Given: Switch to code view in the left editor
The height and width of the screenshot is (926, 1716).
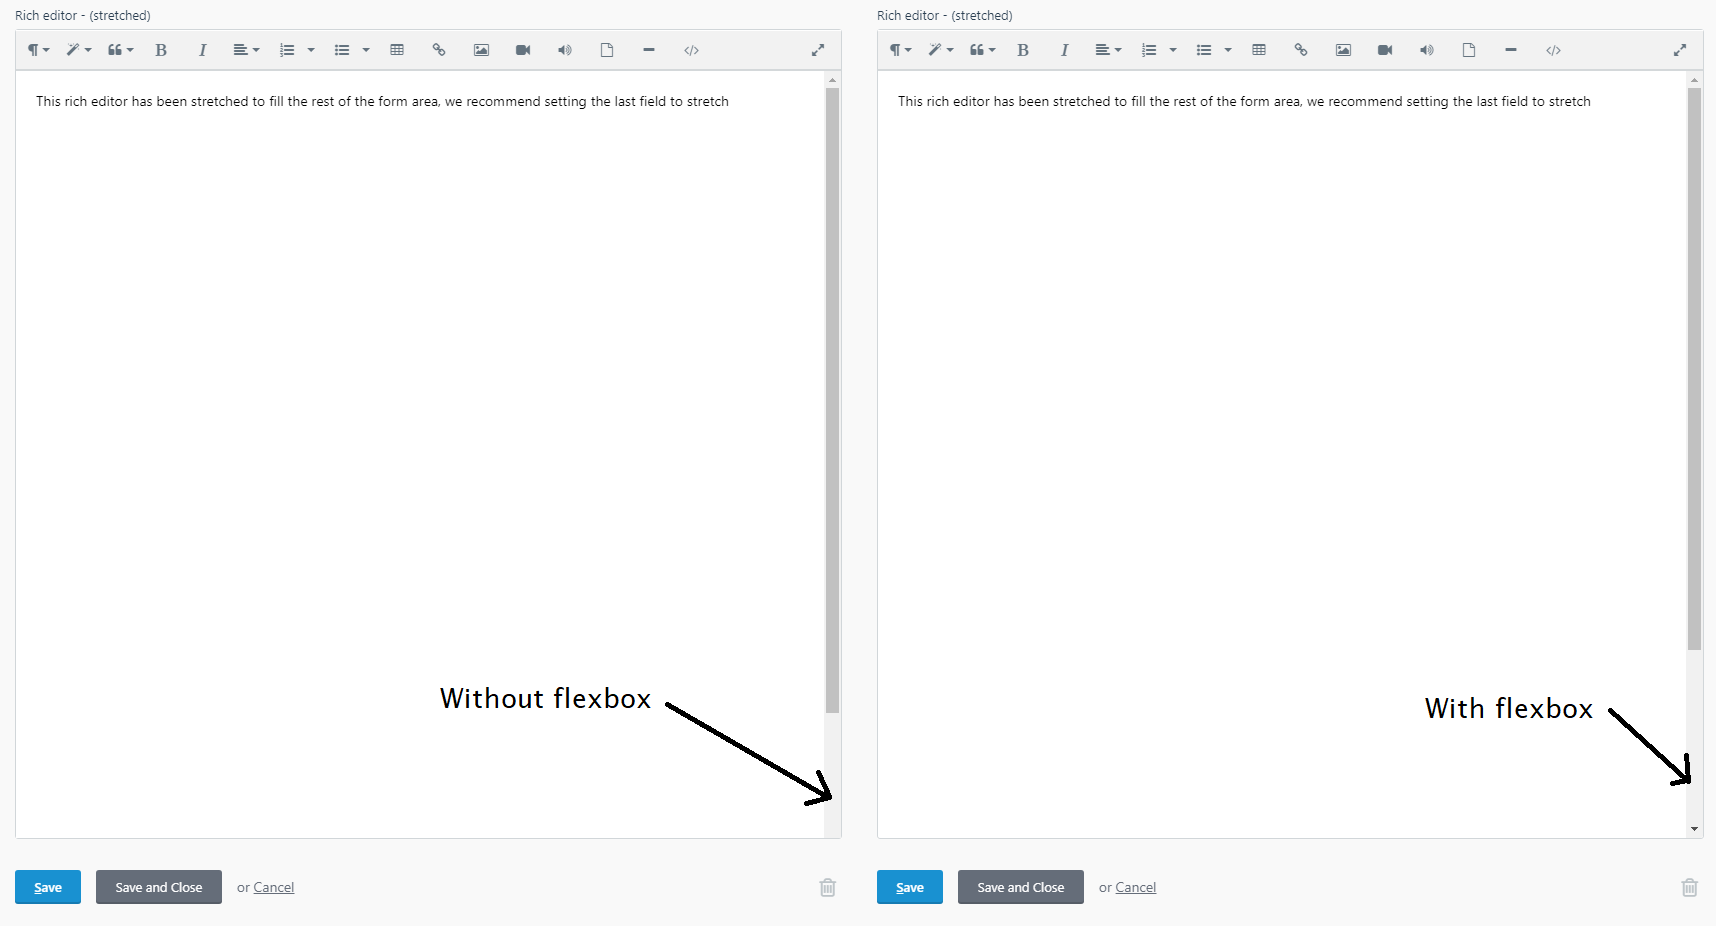Looking at the screenshot, I should 691,49.
